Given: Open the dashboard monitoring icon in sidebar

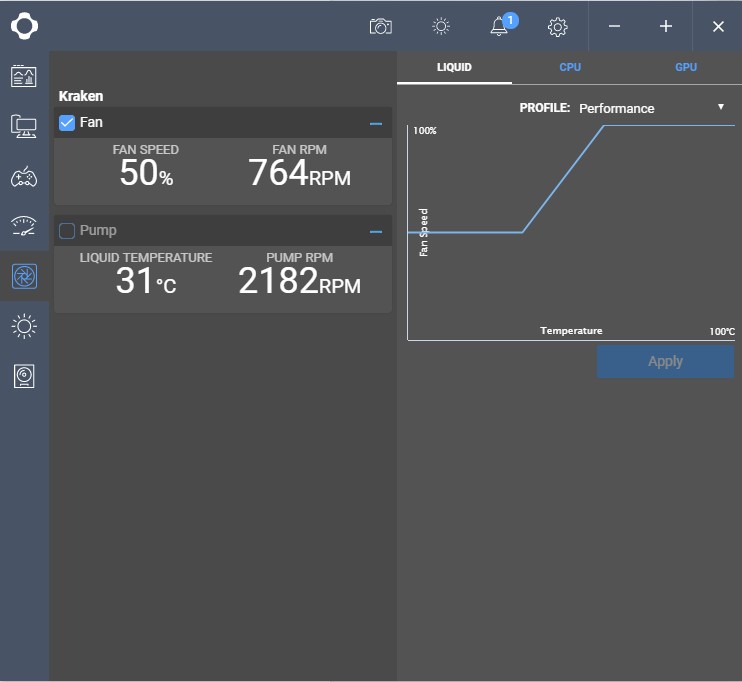Looking at the screenshot, I should (x=24, y=76).
